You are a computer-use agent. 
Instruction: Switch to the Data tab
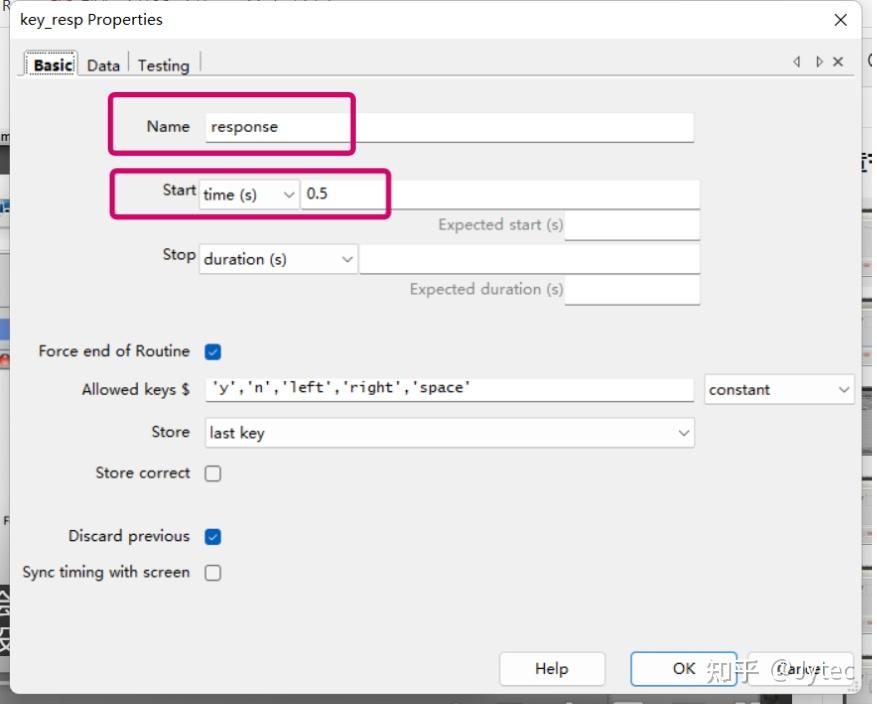pyautogui.click(x=103, y=65)
